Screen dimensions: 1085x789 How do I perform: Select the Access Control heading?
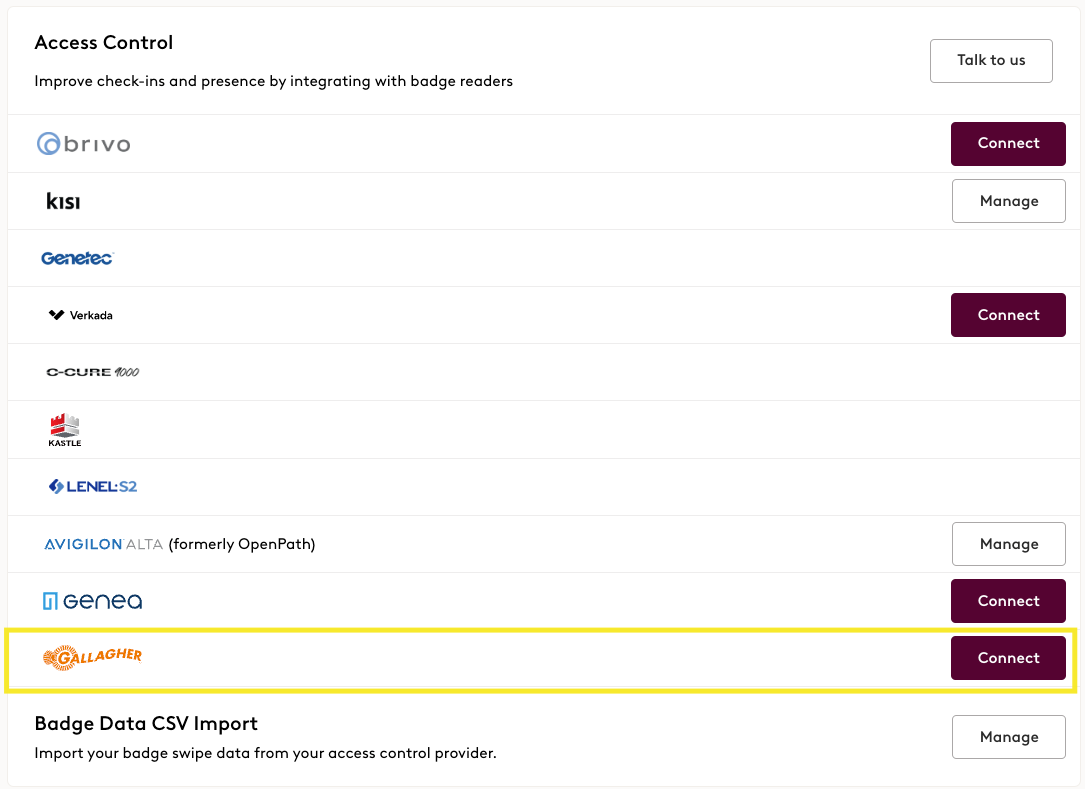point(104,43)
